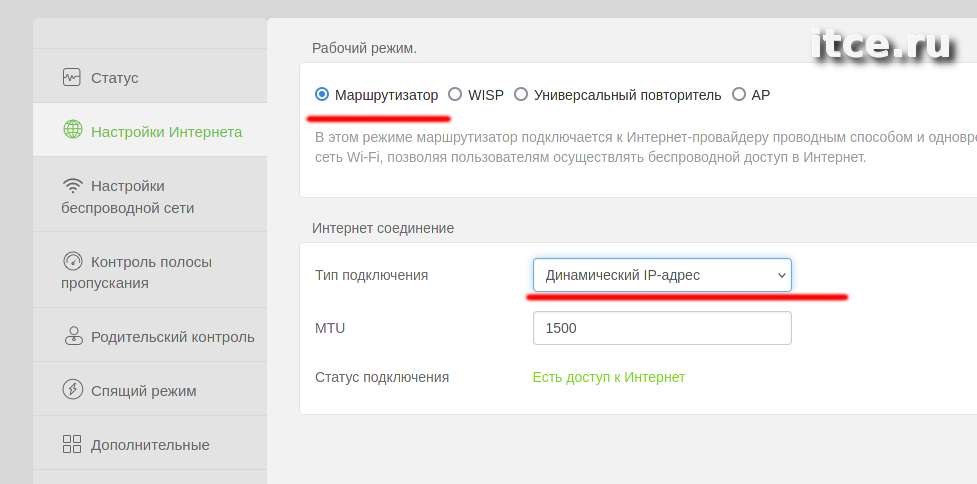Click the sleep mode lightning icon
This screenshot has height=484, width=977.
73,390
